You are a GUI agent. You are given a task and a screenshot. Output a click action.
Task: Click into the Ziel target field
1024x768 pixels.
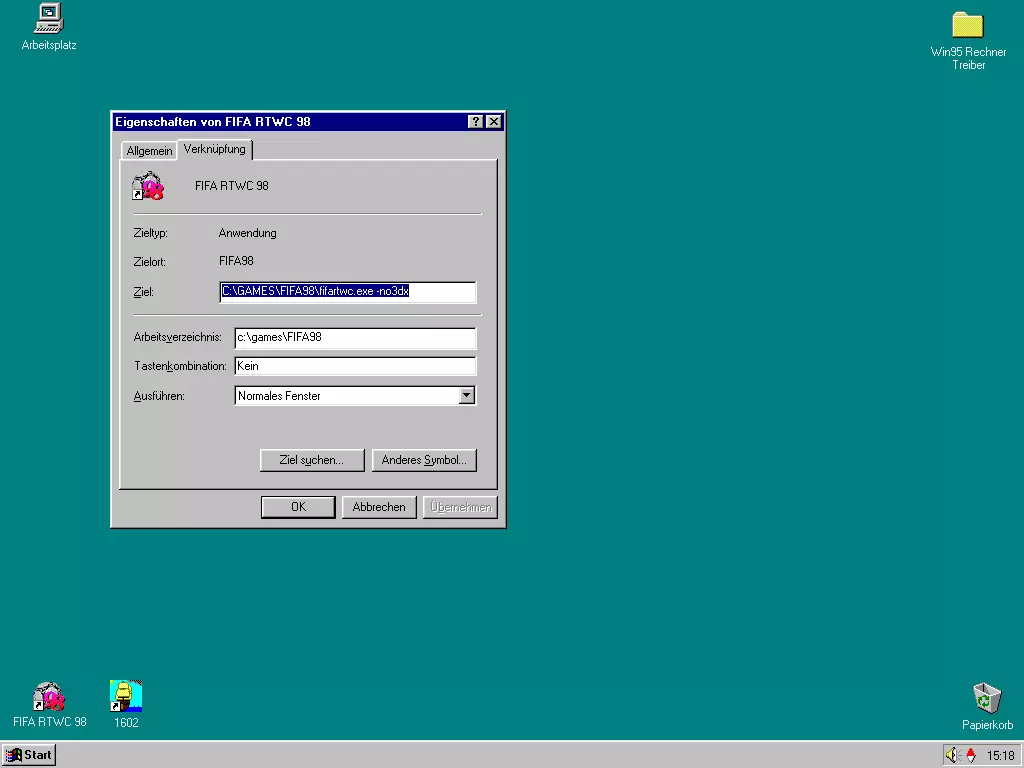347,292
